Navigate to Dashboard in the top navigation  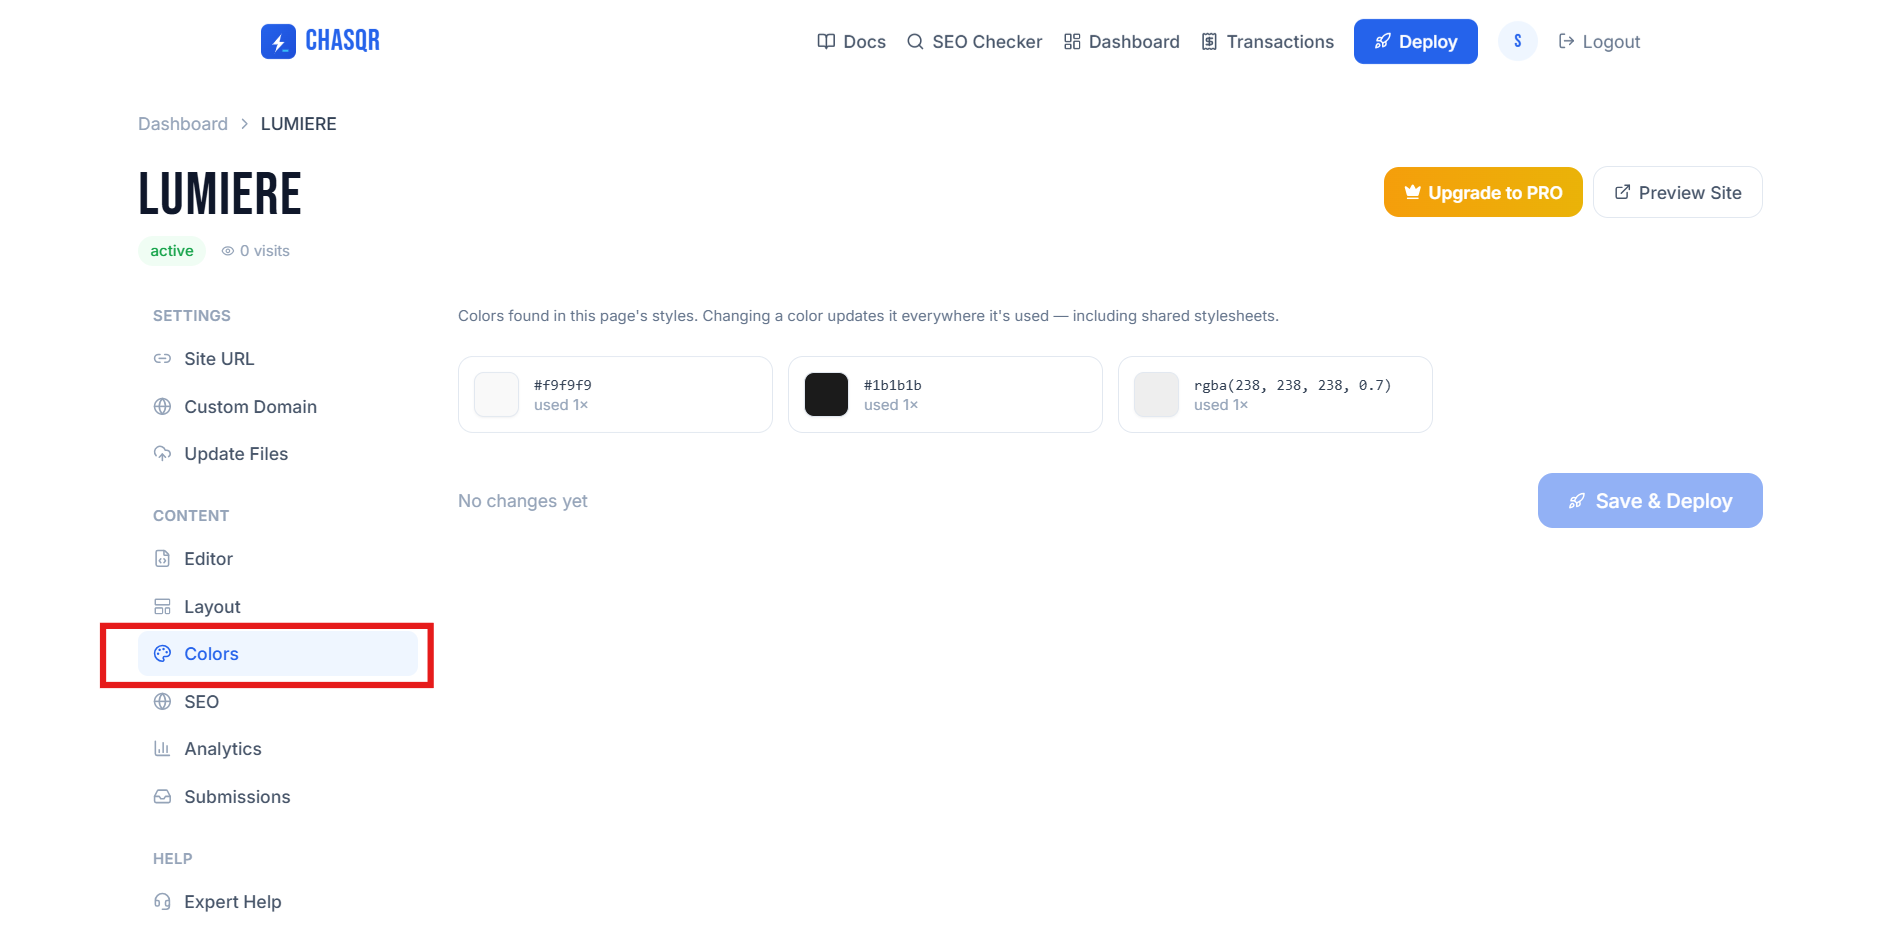(1122, 41)
